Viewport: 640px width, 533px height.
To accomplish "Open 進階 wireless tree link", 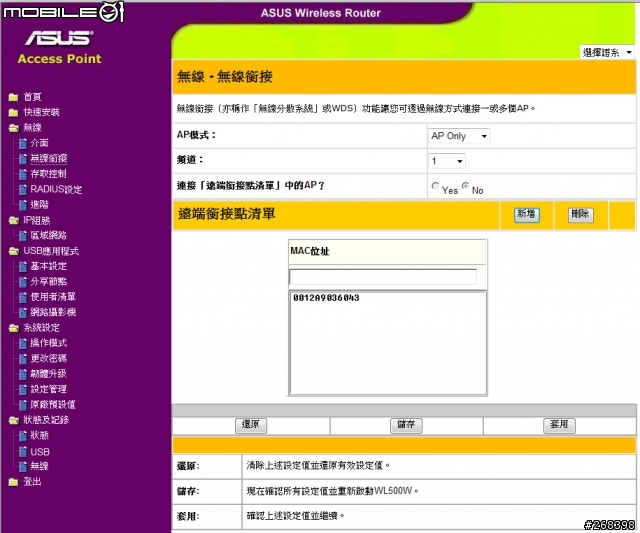I will point(39,204).
